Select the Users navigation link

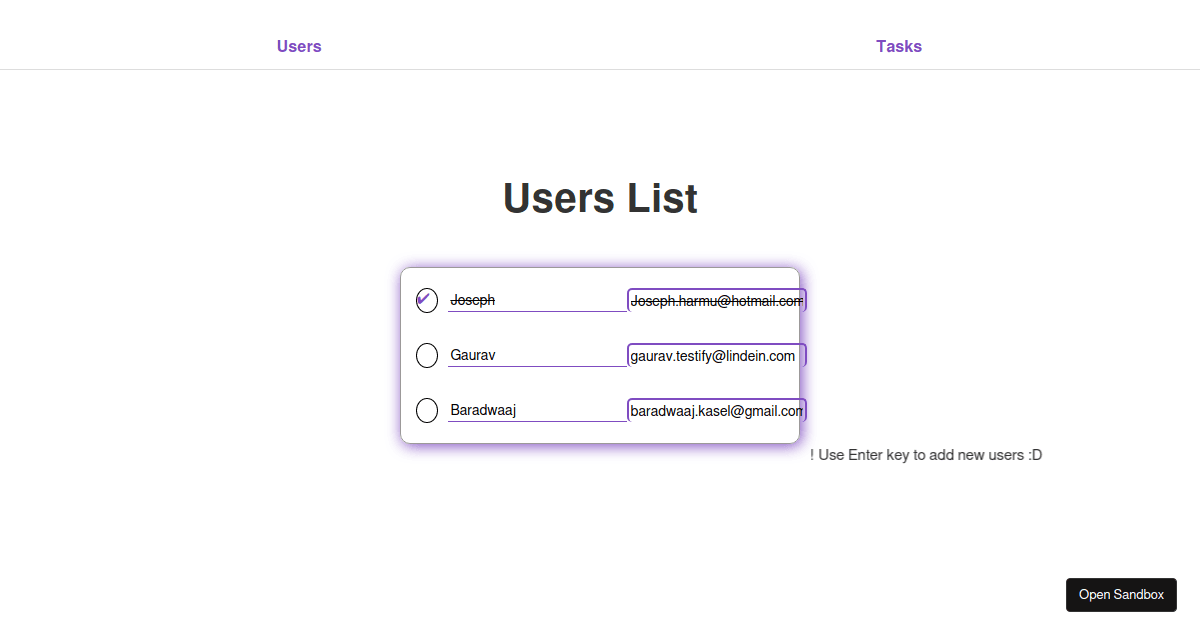pos(299,46)
